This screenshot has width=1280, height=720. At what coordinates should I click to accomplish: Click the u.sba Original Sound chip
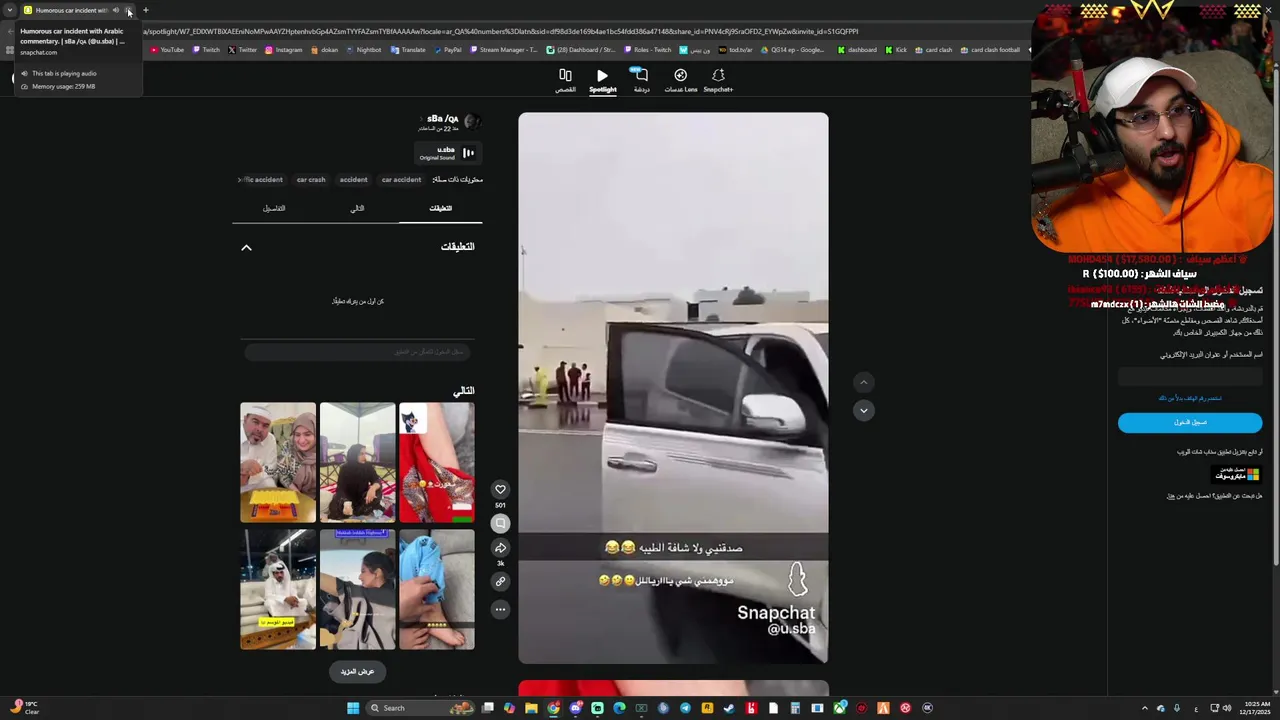[448, 153]
